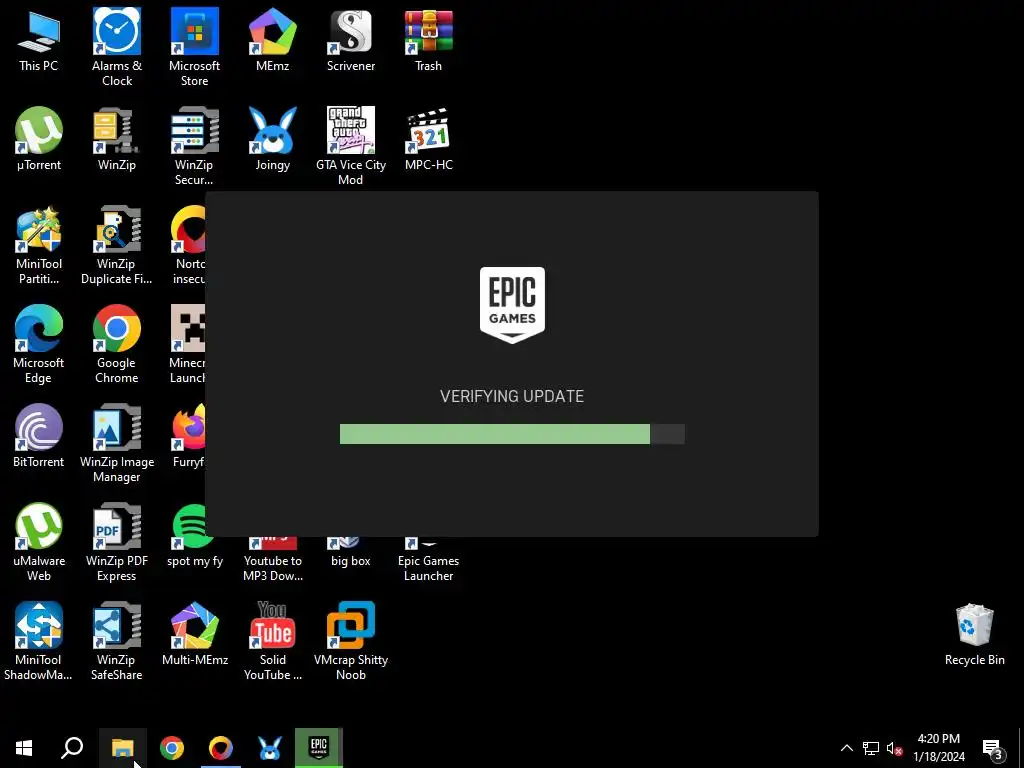Open WinZip Duplicate Fi... shortcut
Screen dimensions: 1024x768
(x=117, y=246)
